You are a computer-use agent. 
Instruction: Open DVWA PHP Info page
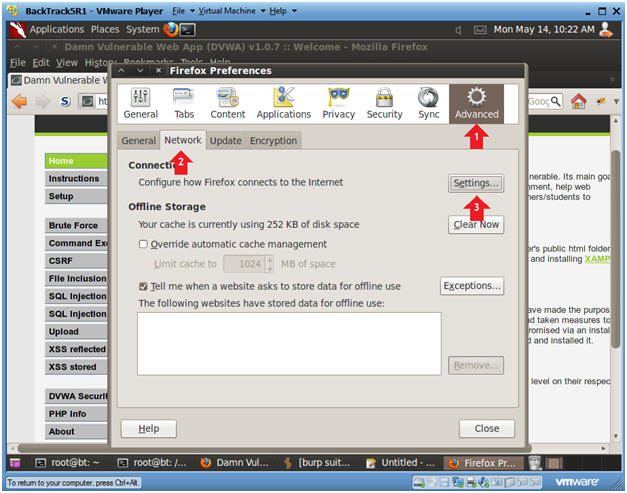point(76,413)
